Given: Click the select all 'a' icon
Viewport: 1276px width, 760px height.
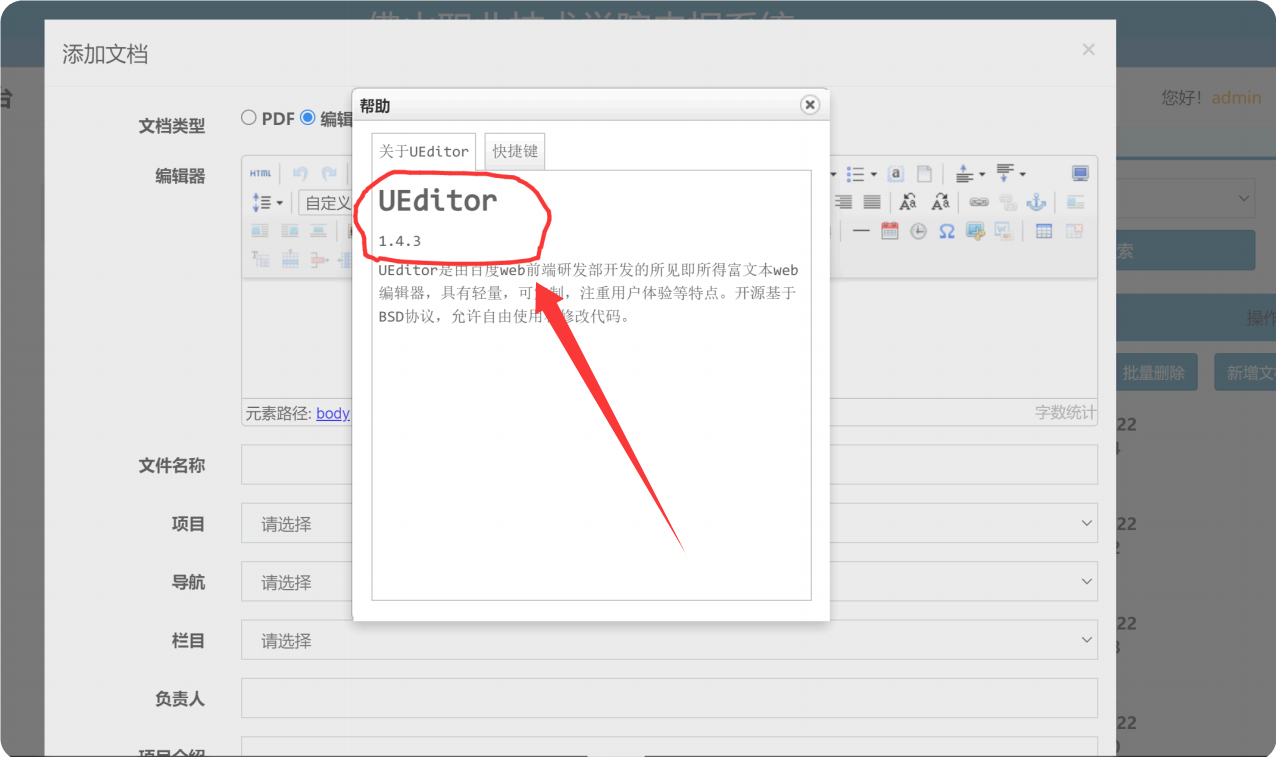Looking at the screenshot, I should (896, 174).
